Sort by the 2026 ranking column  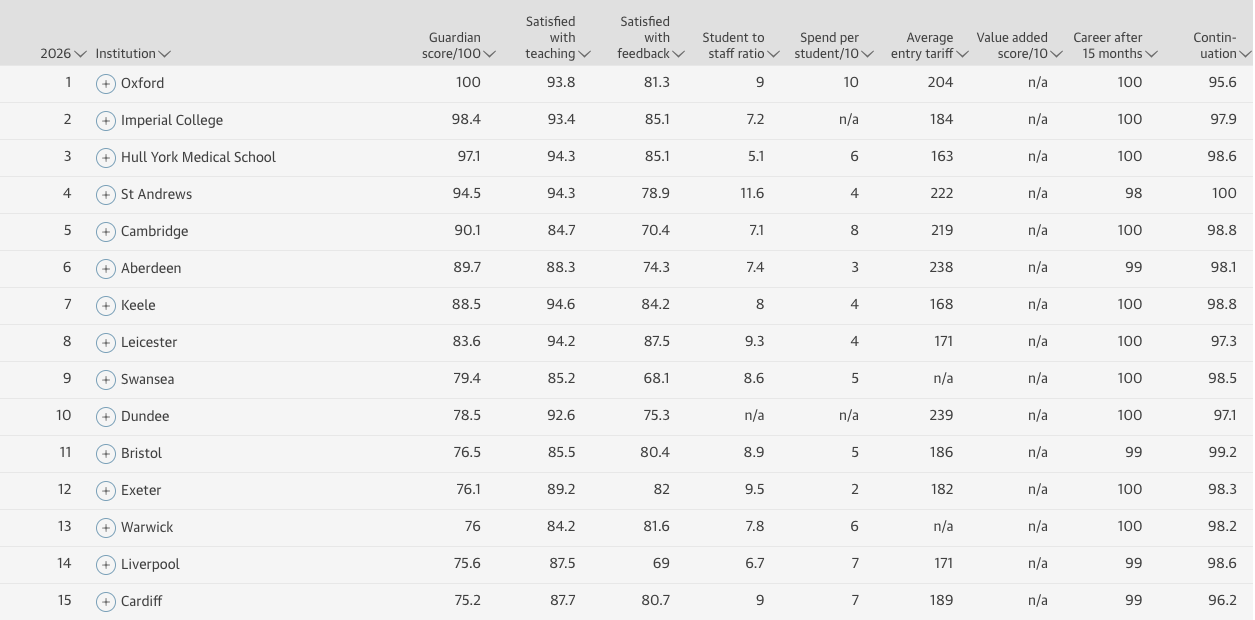(63, 54)
